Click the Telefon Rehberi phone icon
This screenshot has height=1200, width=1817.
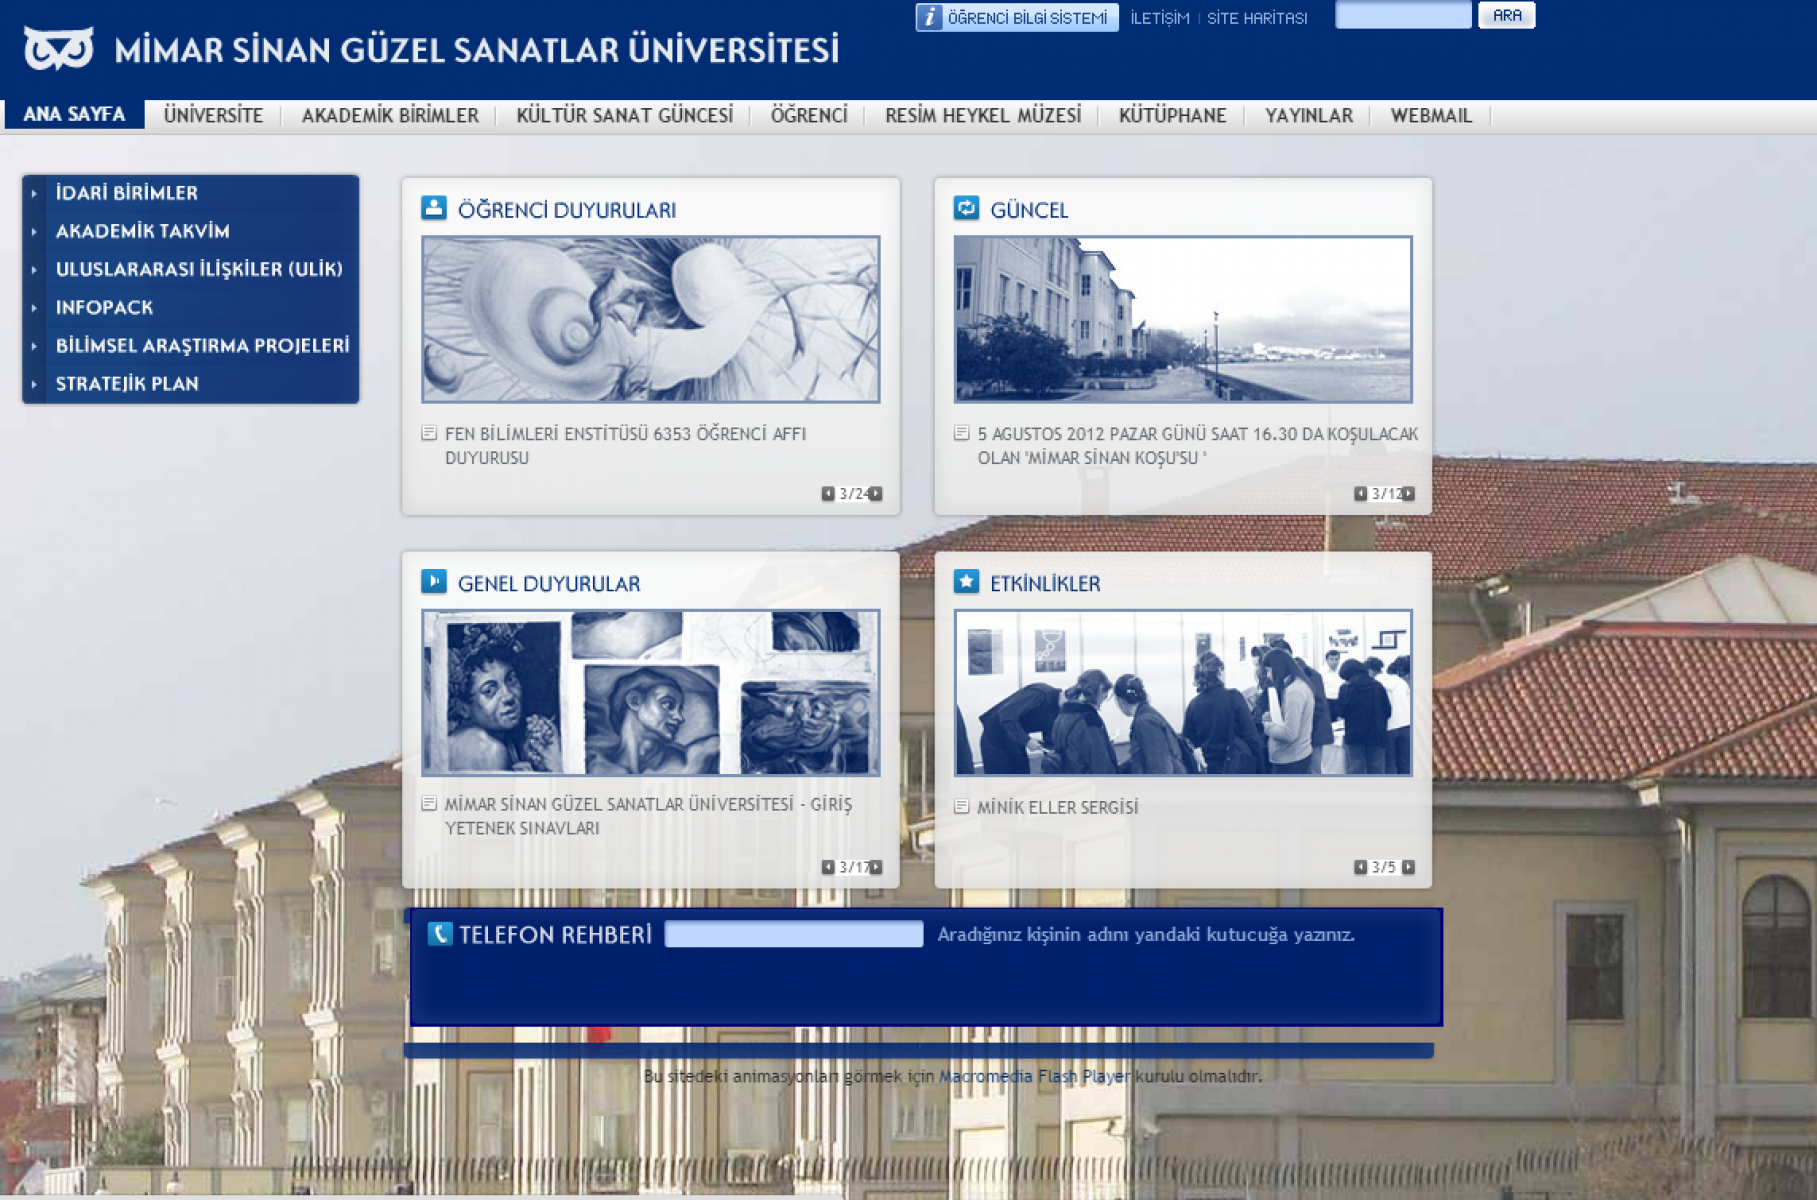440,934
